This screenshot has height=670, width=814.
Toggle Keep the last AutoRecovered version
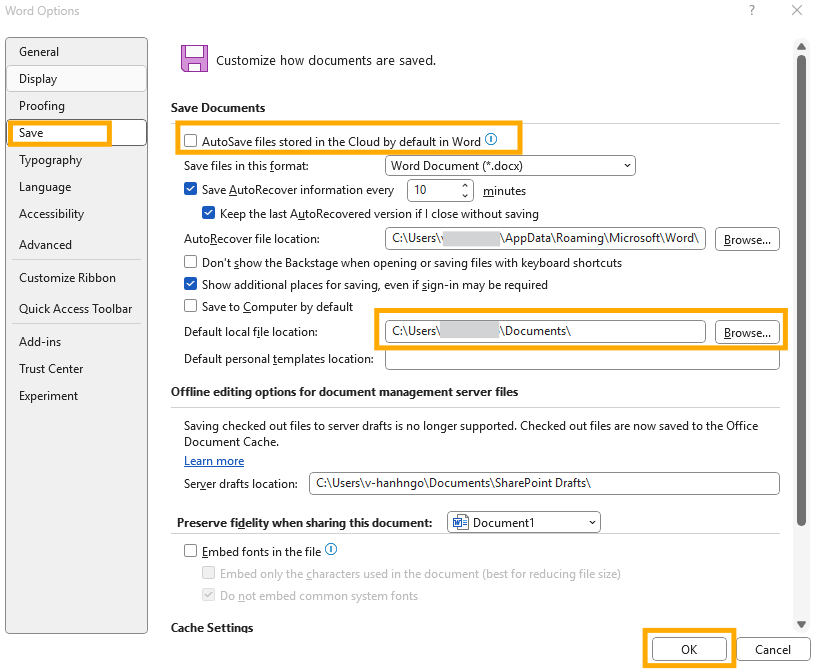pos(209,213)
